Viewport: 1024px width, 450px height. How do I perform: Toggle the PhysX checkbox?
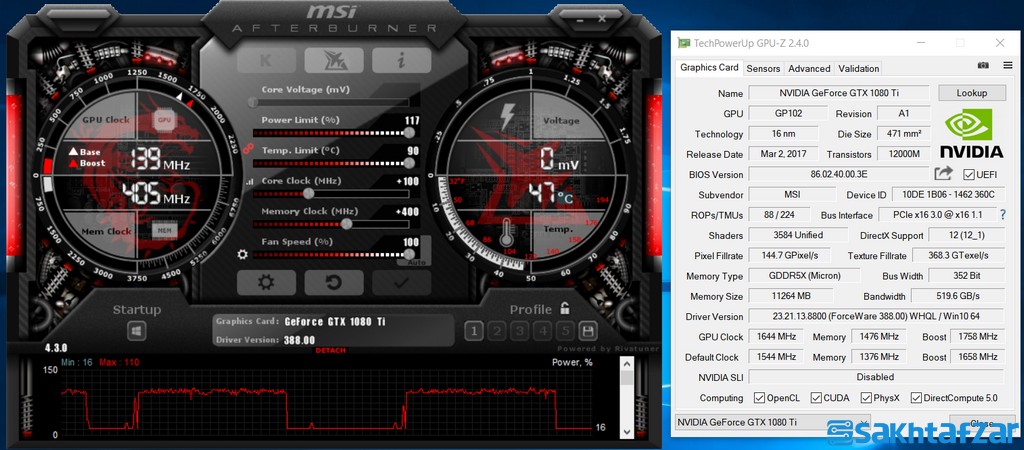(x=866, y=397)
